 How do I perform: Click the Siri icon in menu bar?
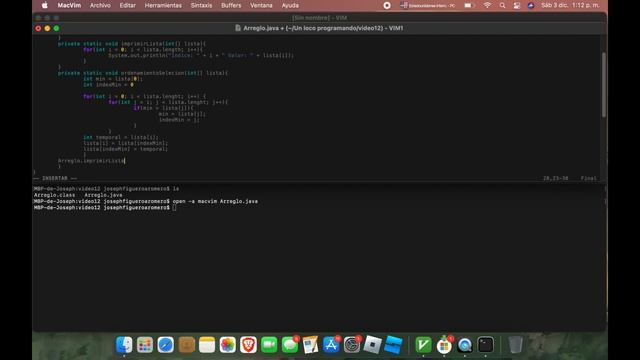click(531, 5)
